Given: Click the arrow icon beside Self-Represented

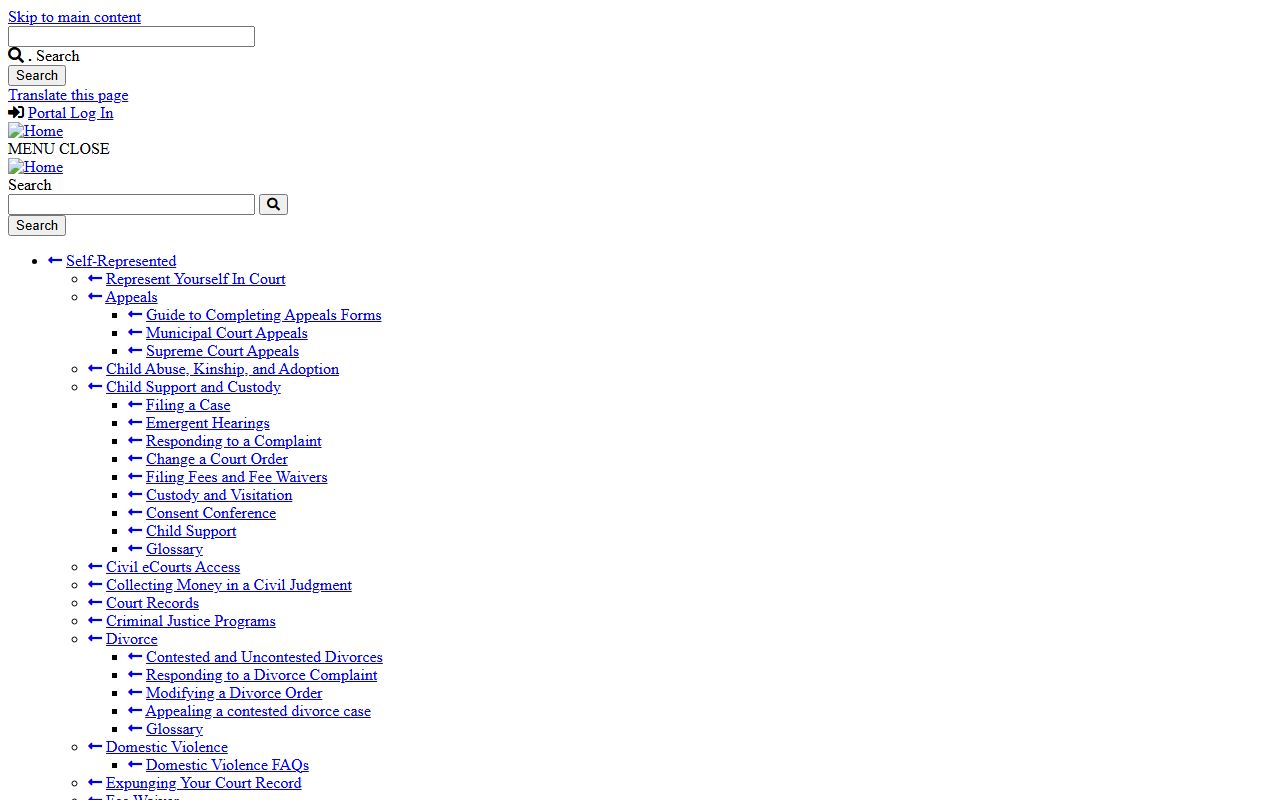Looking at the screenshot, I should tap(55, 261).
